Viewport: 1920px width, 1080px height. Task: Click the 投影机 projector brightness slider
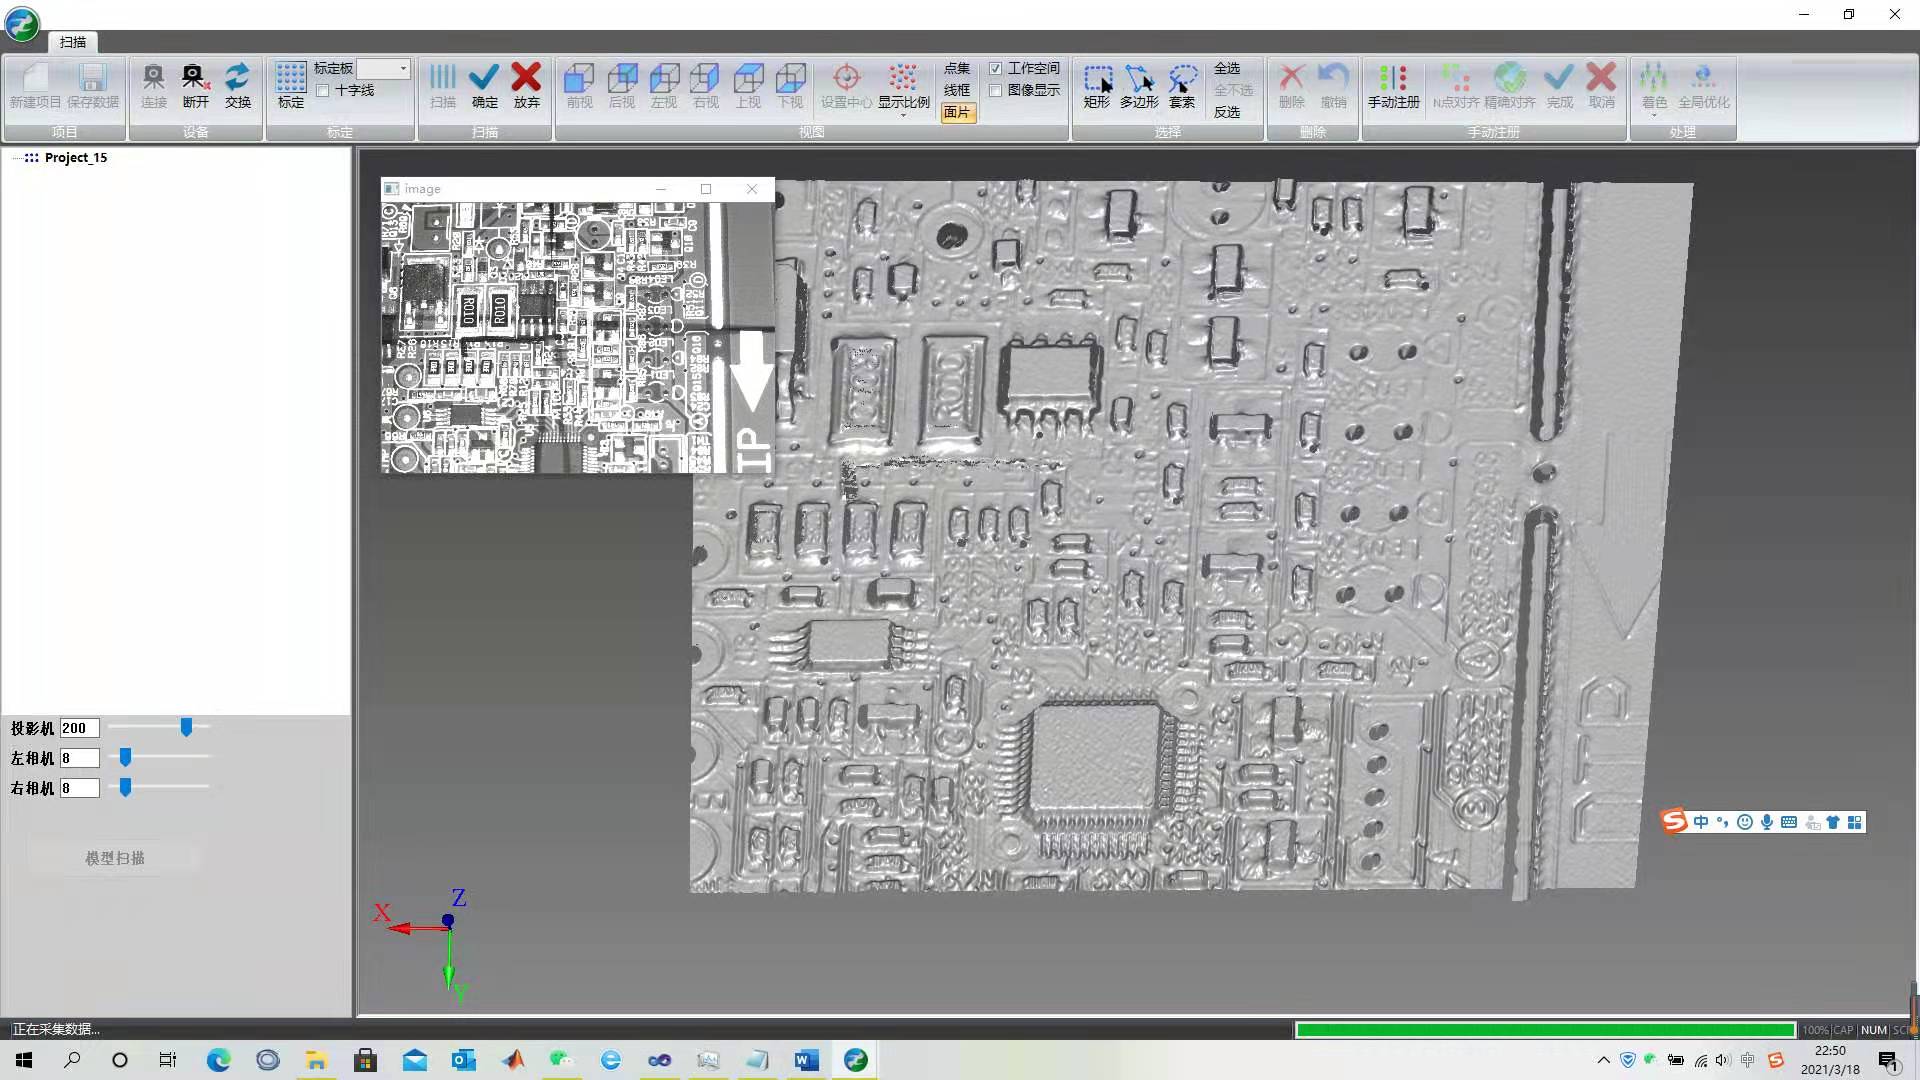[186, 728]
